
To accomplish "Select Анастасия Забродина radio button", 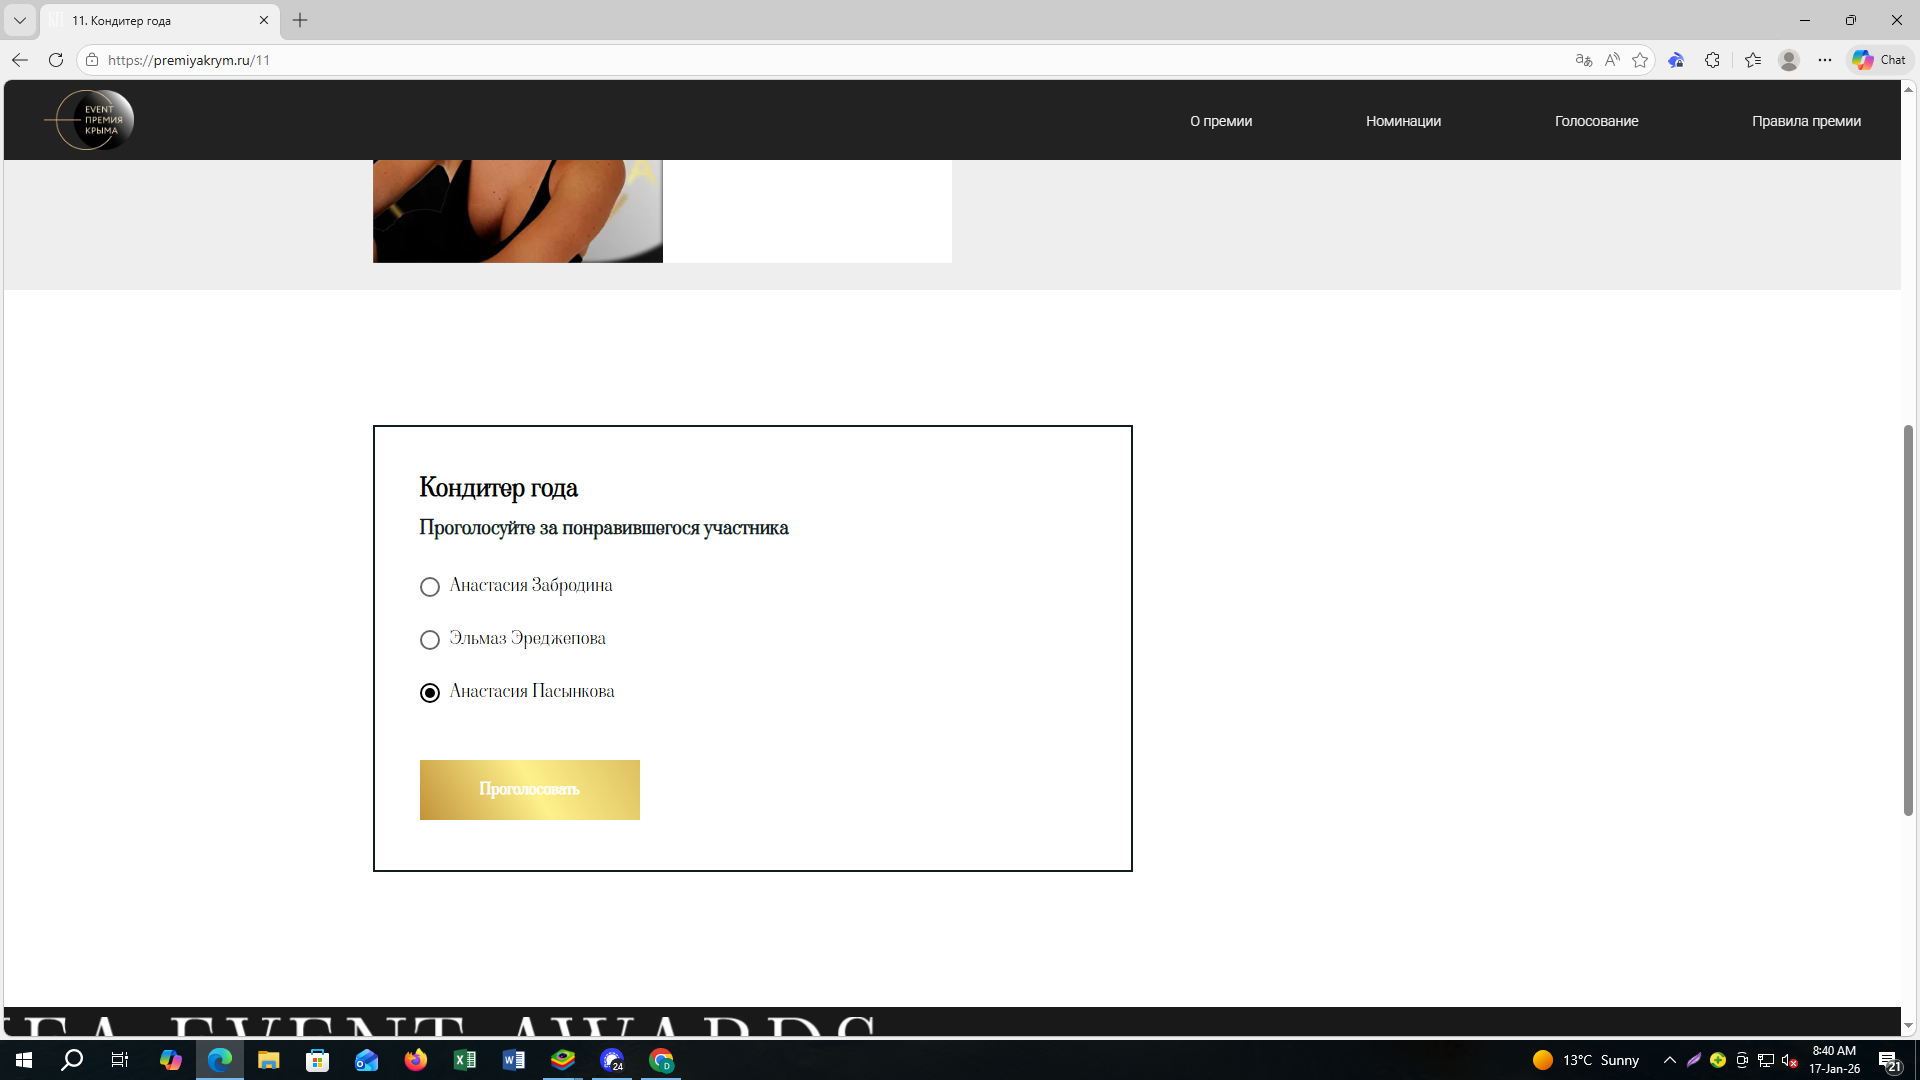I will (430, 587).
